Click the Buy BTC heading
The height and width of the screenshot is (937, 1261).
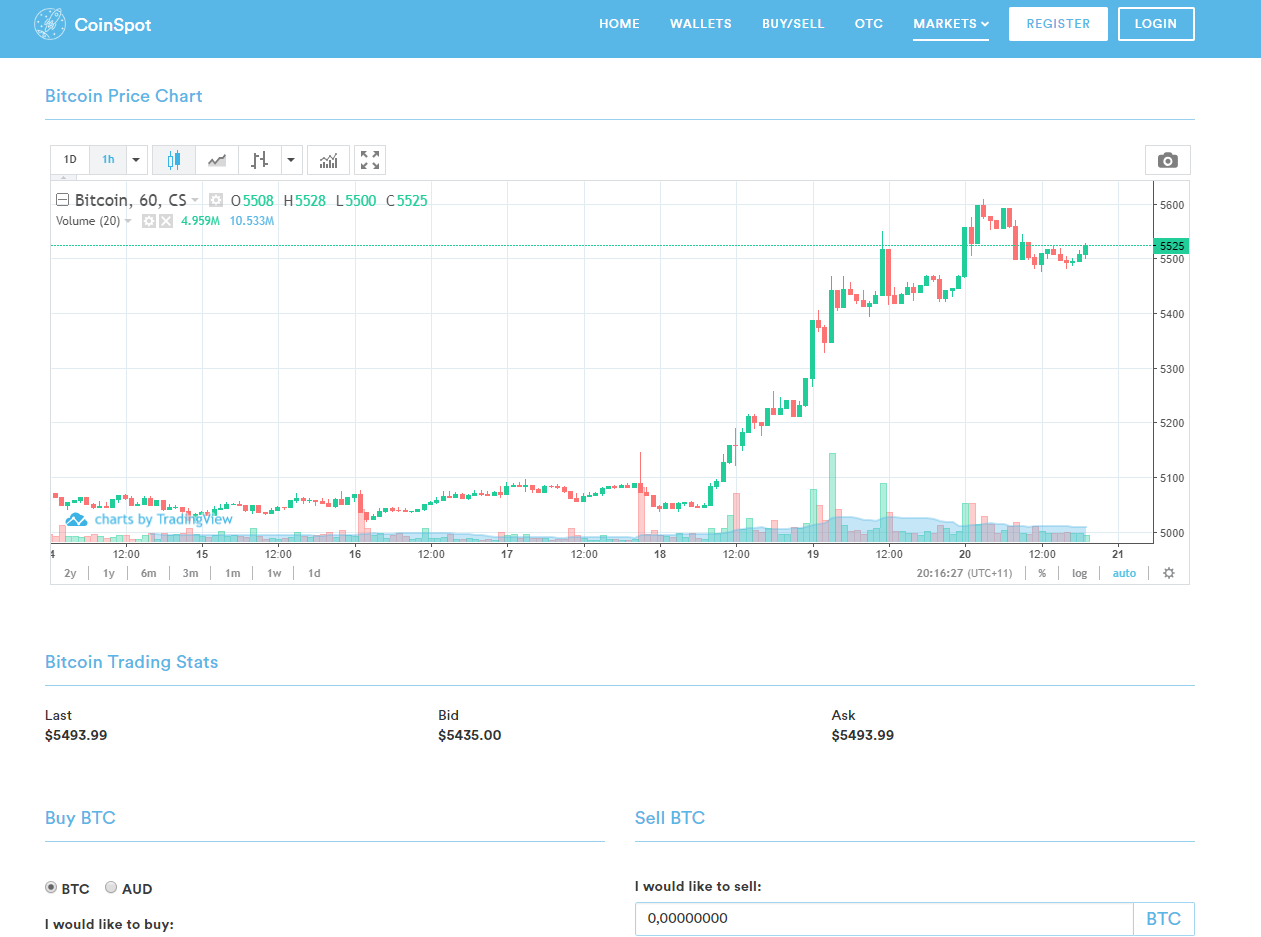(x=80, y=818)
